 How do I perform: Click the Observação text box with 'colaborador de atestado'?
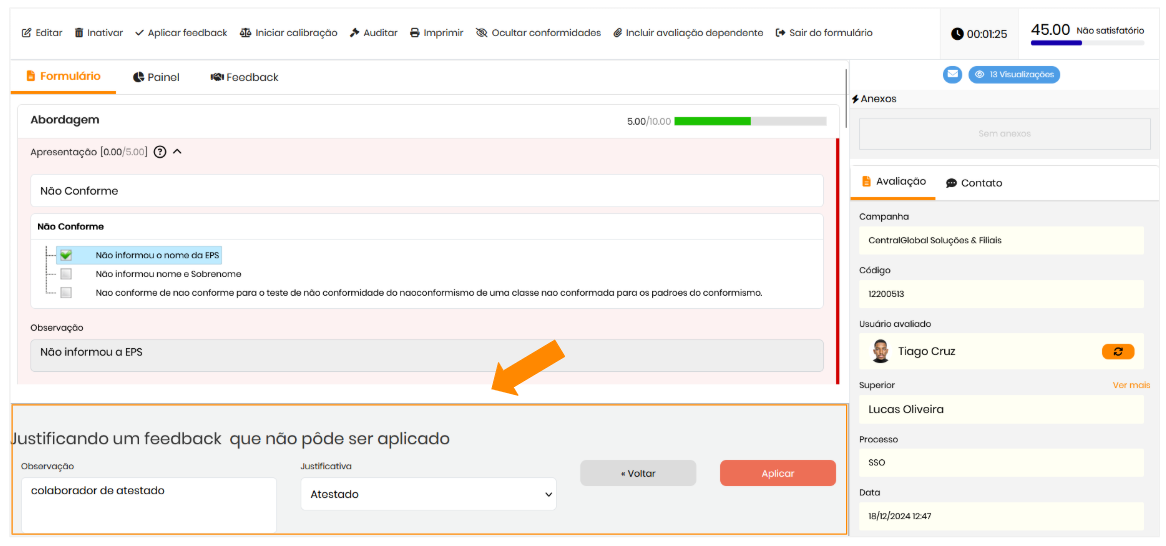[x=148, y=504]
